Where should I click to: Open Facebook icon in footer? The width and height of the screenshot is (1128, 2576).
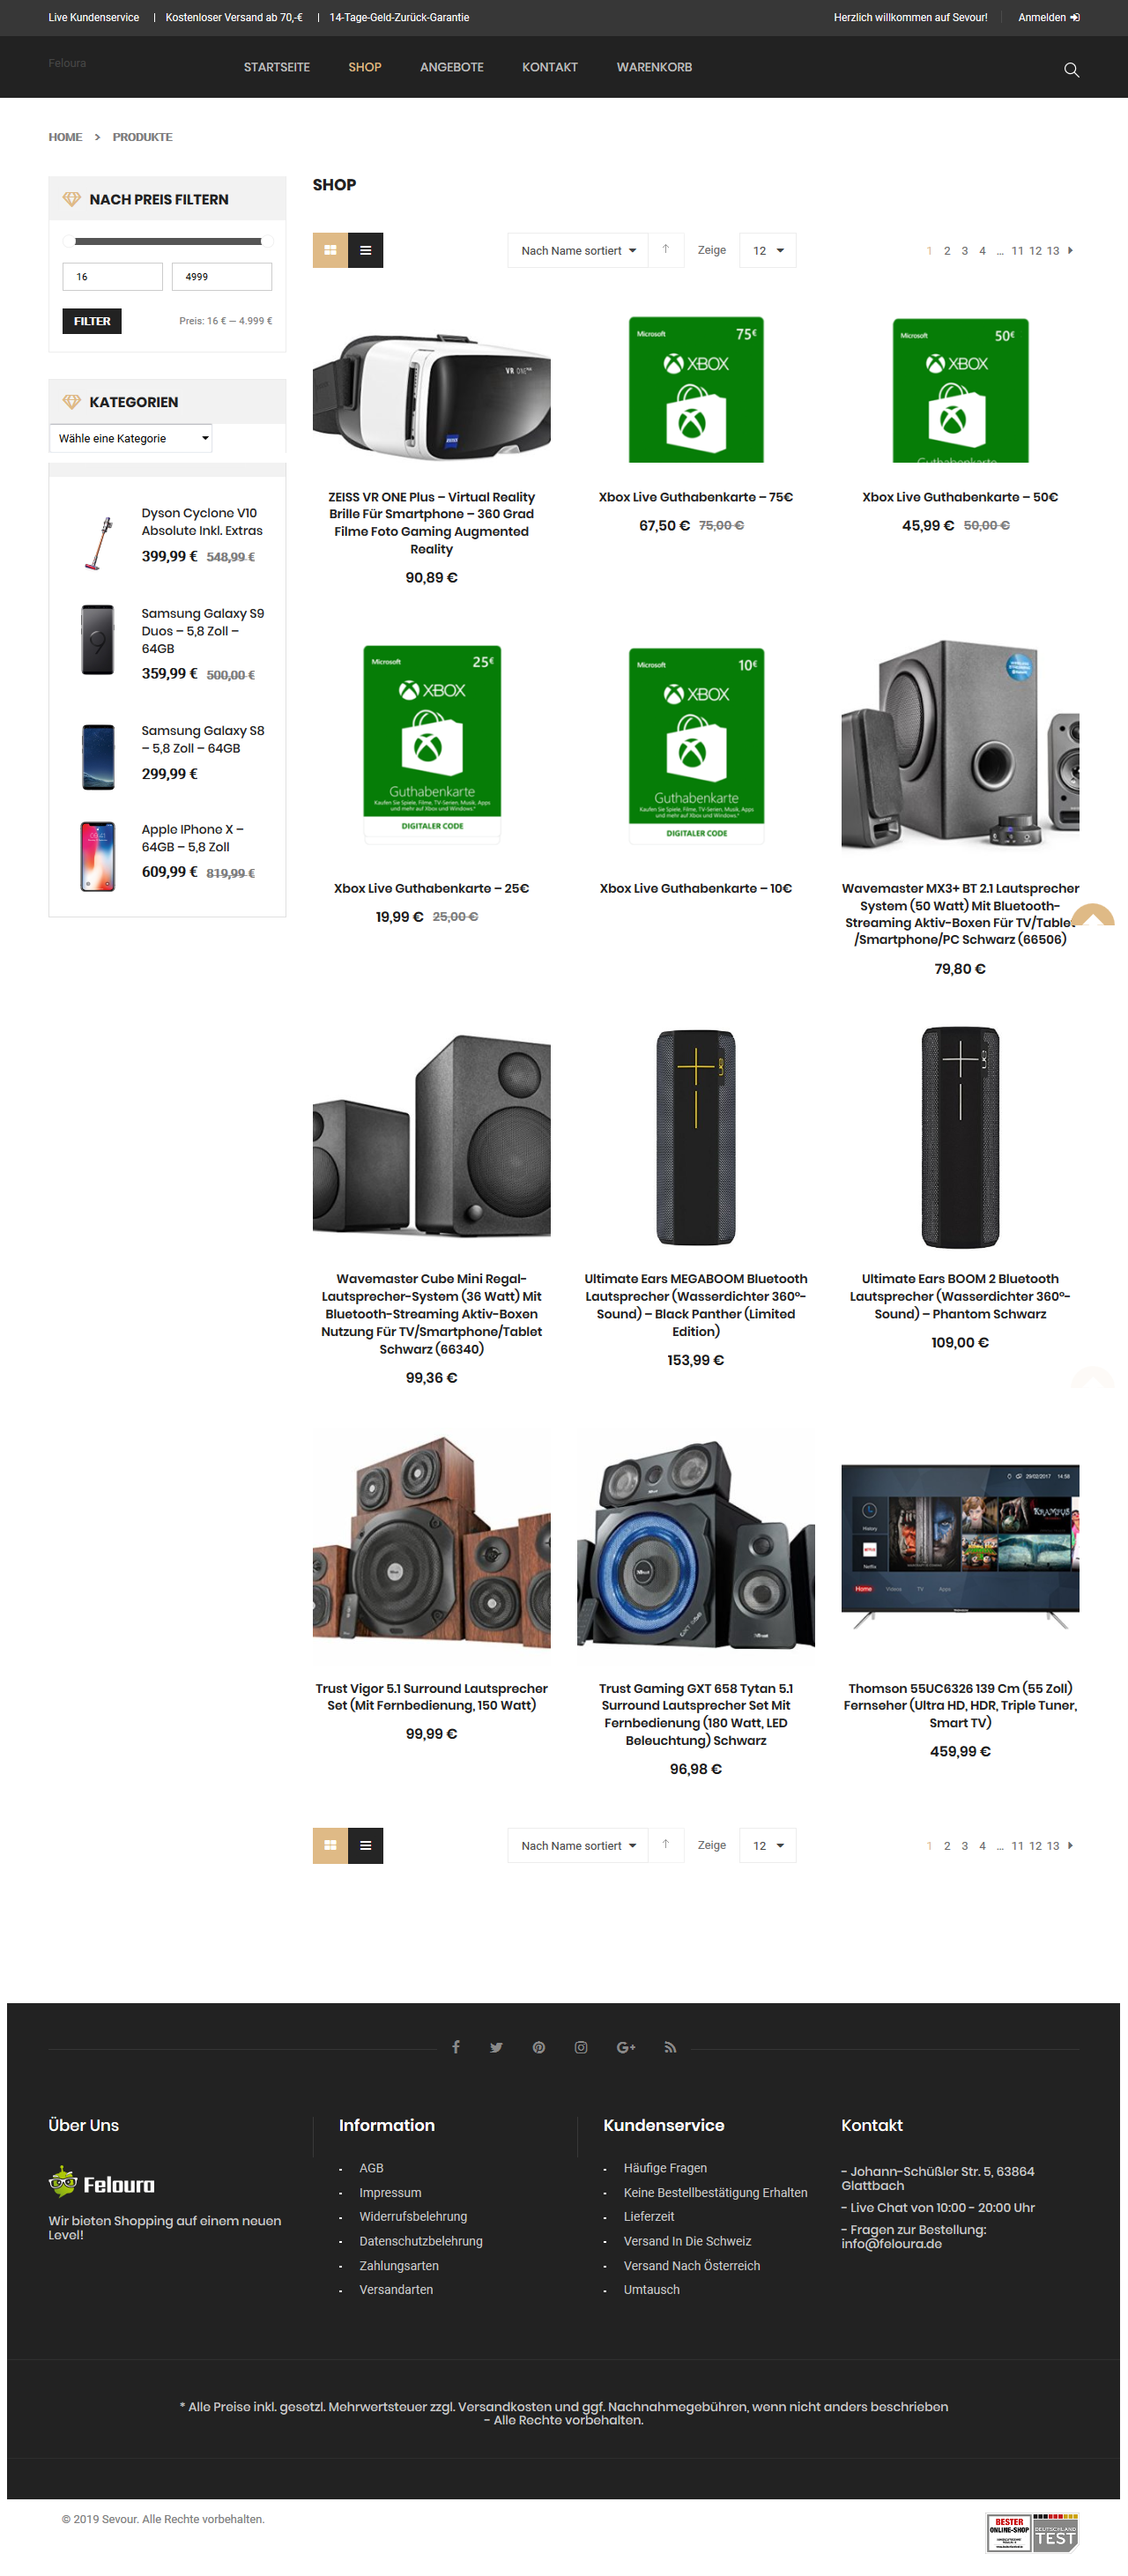(x=456, y=2047)
